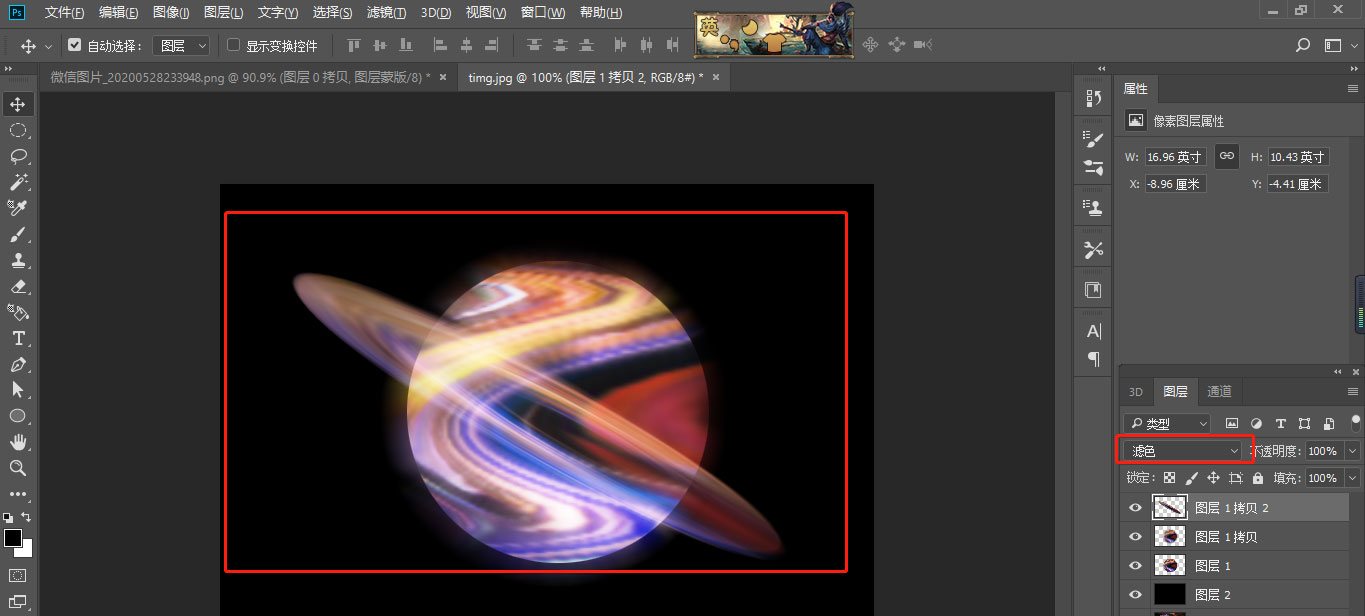Image resolution: width=1365 pixels, height=616 pixels.
Task: Select the Lasso tool
Action: click(18, 156)
